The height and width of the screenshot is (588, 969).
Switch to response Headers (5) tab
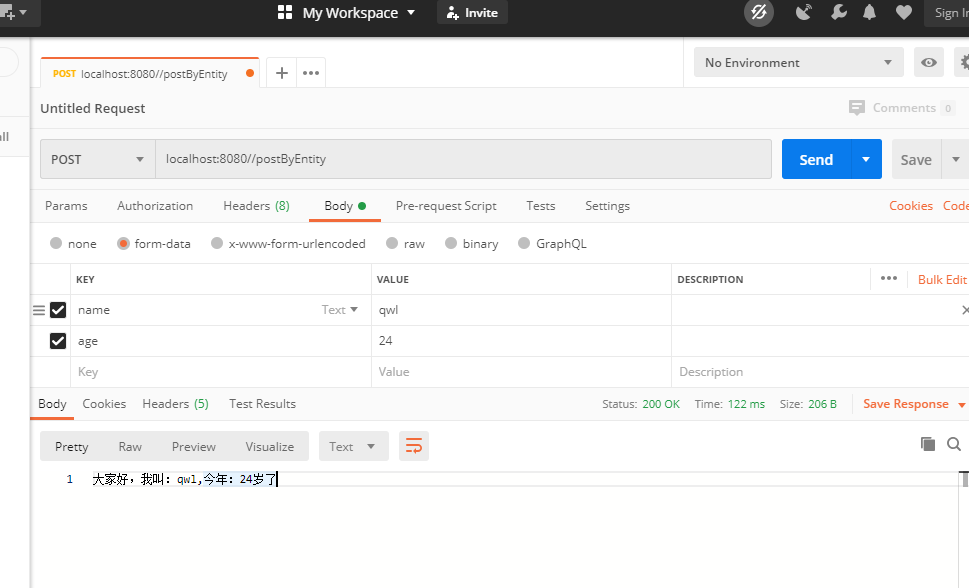coord(176,404)
